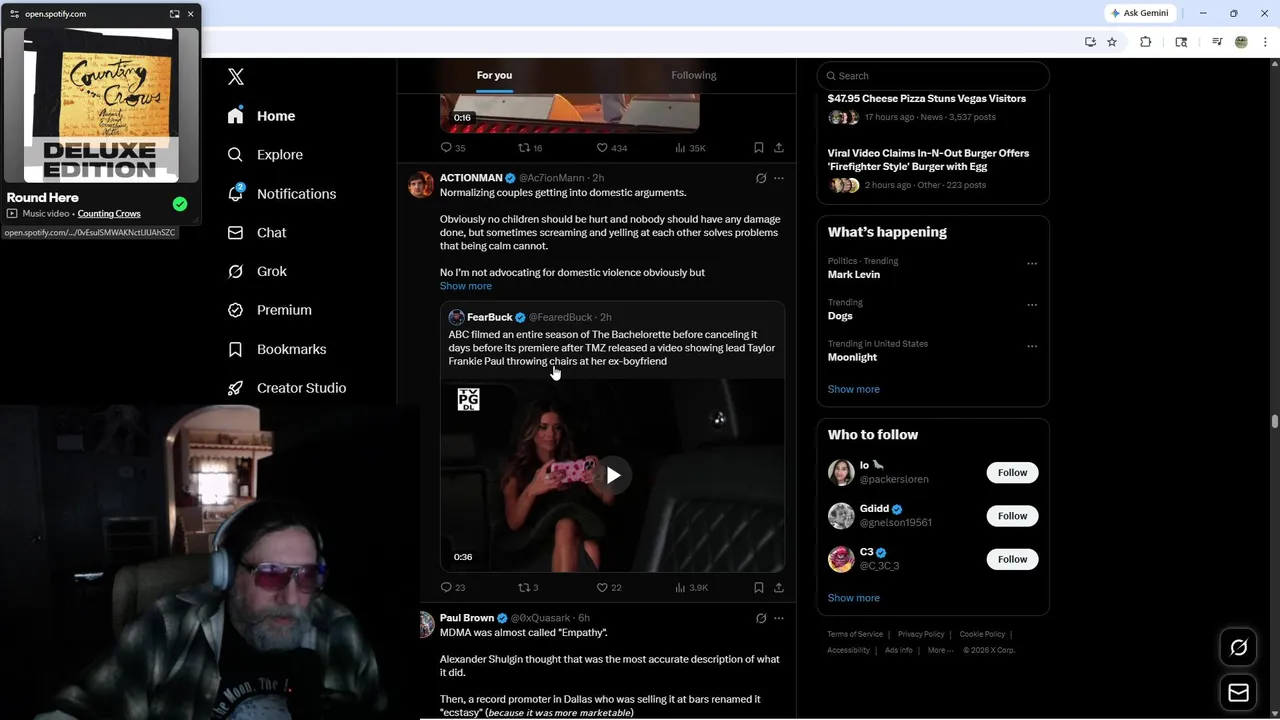This screenshot has width=1280, height=720.
Task: Switch to the Following tab
Action: (694, 75)
